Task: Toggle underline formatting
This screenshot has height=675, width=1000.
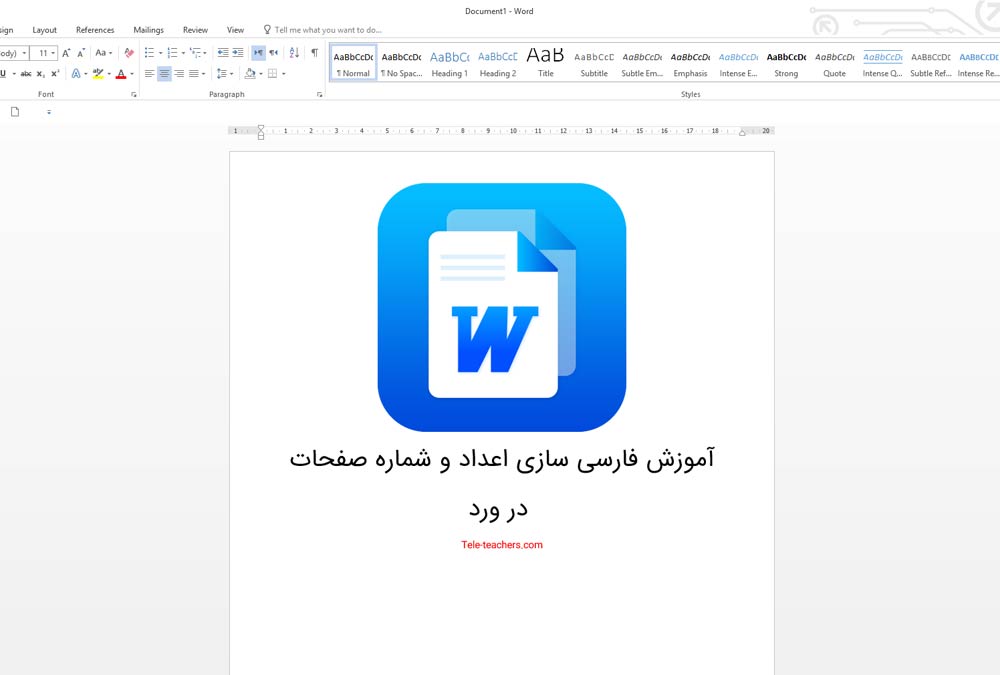Action: coord(3,74)
